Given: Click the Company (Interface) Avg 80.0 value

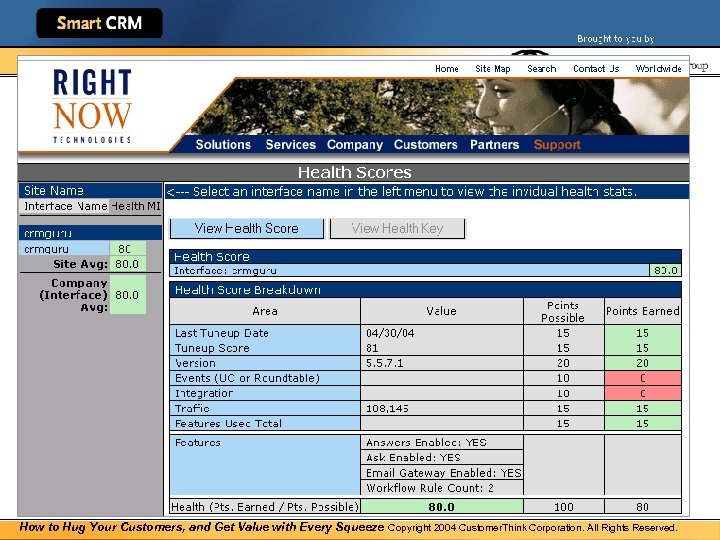Looking at the screenshot, I should 127,295.
